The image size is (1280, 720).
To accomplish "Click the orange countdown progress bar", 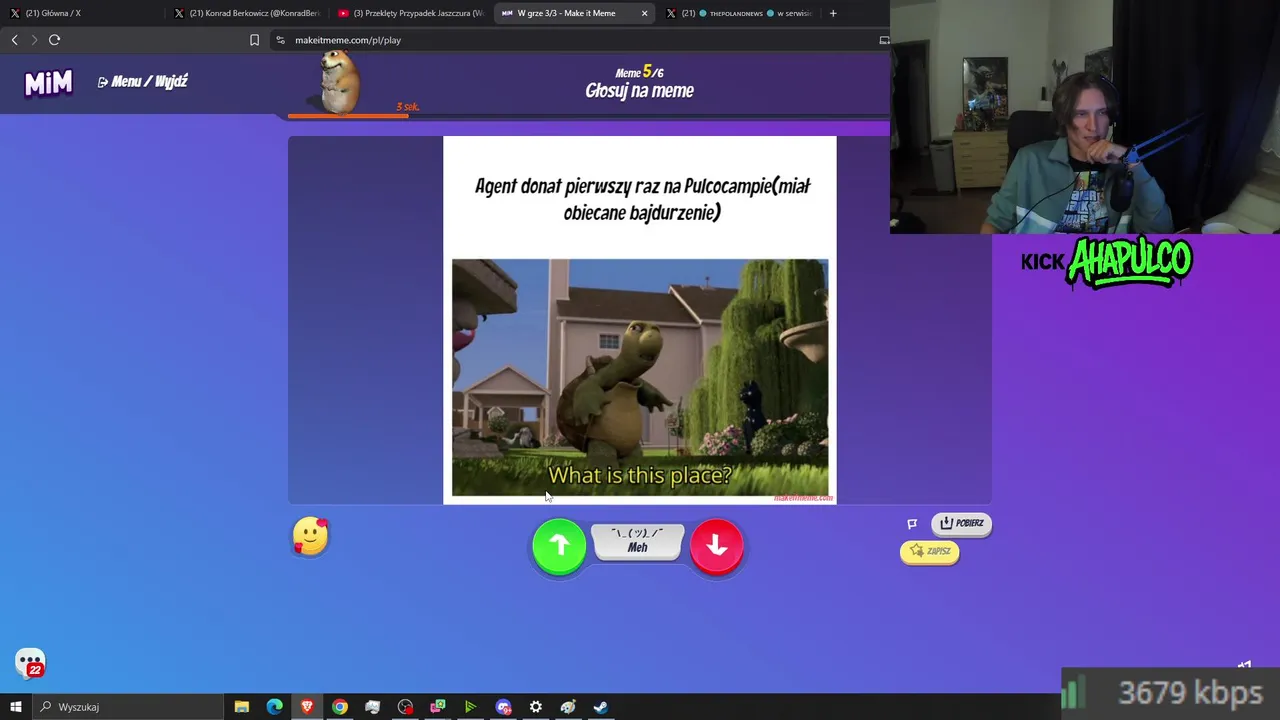I will 348,116.
